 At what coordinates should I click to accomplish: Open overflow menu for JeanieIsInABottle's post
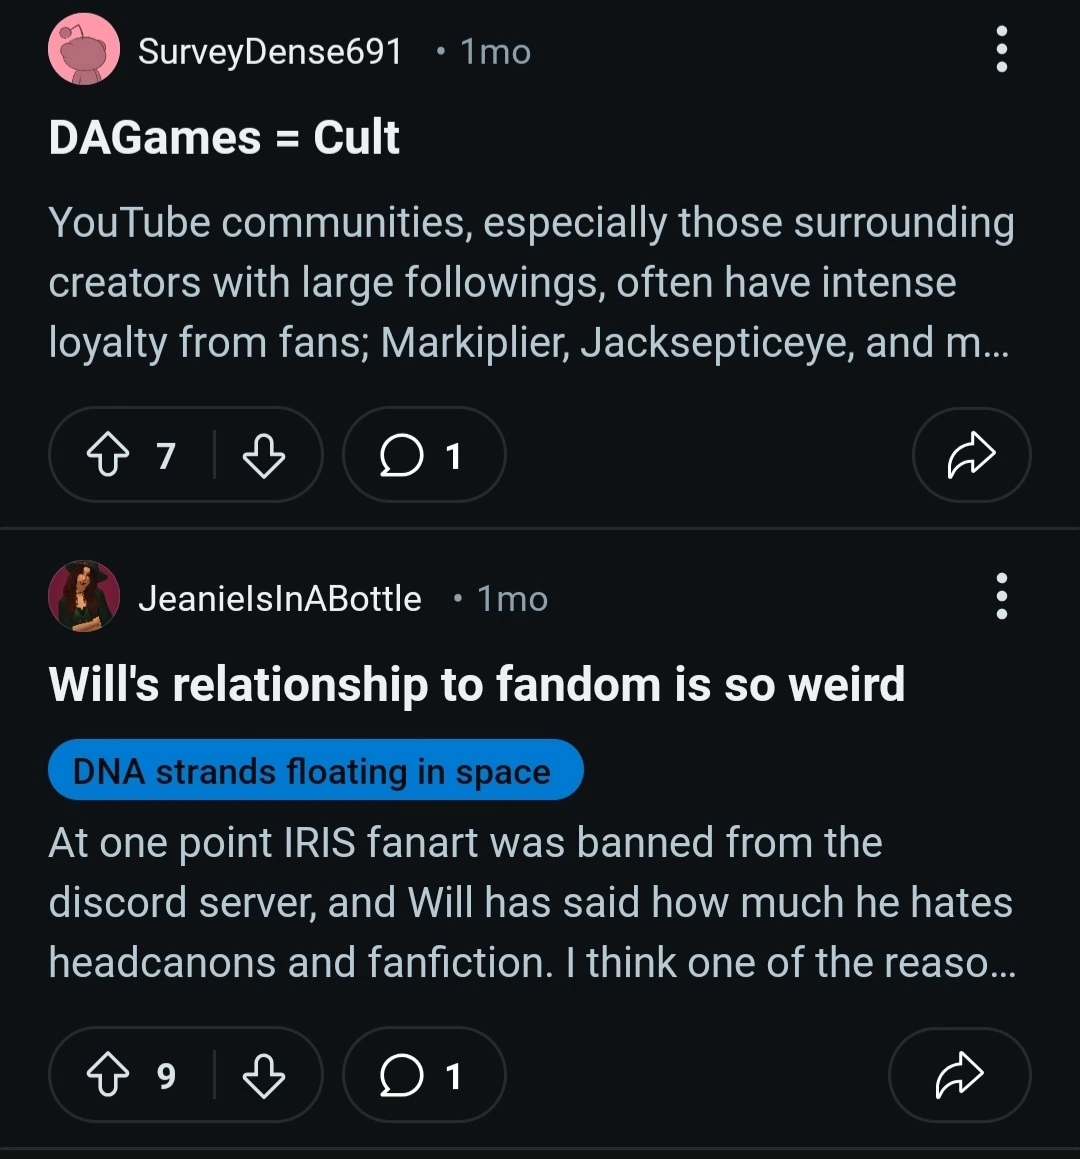1002,596
